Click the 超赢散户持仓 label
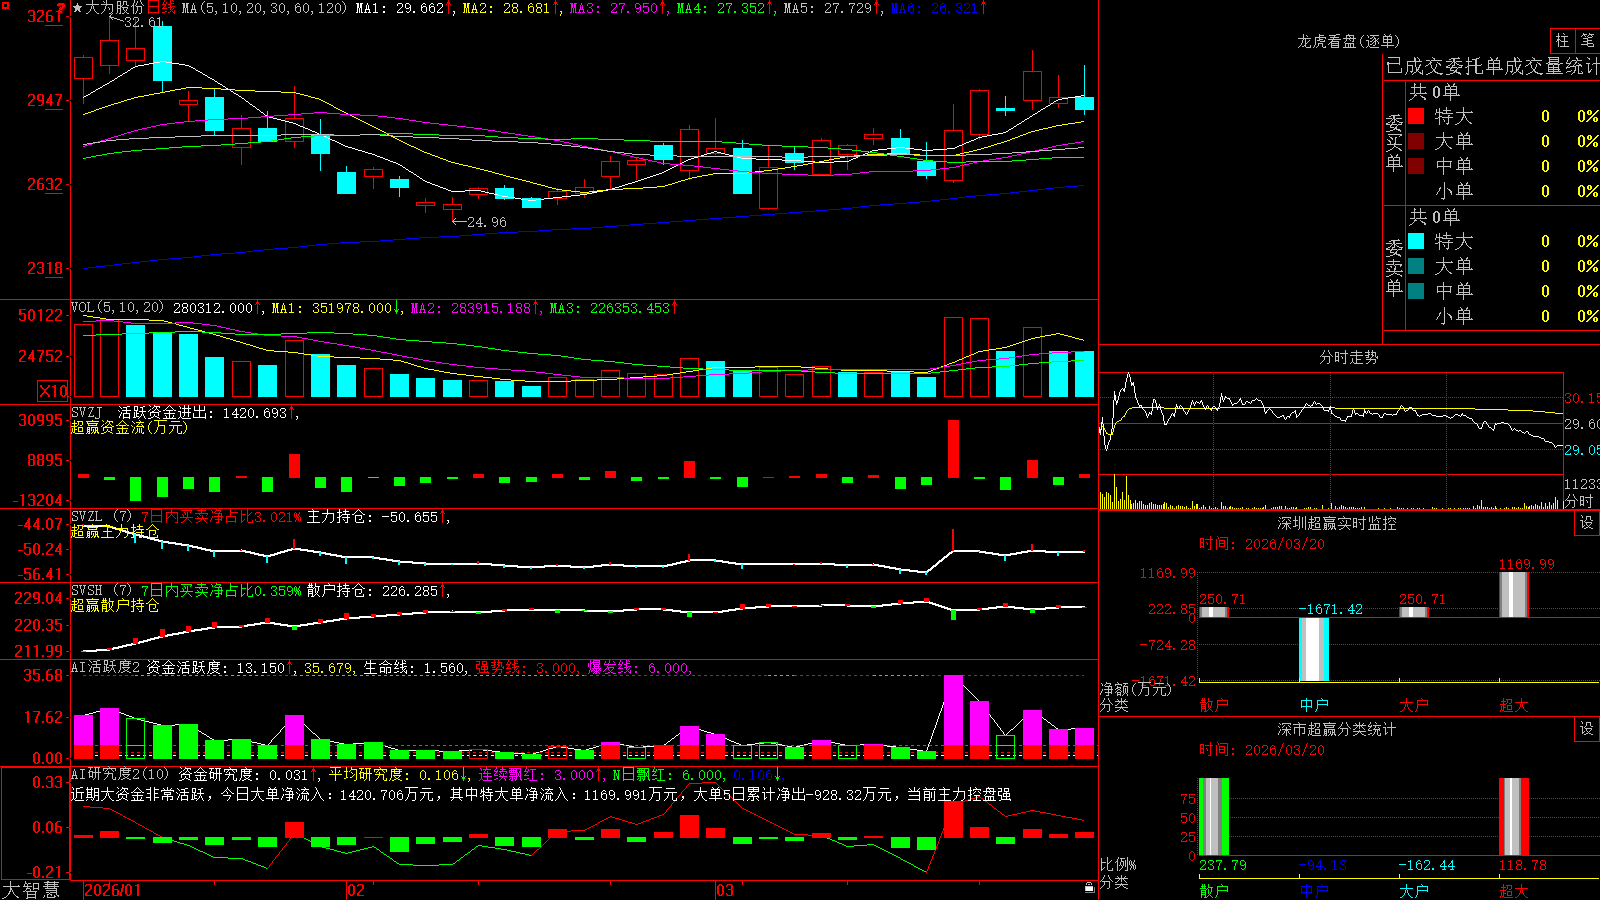 click(115, 605)
